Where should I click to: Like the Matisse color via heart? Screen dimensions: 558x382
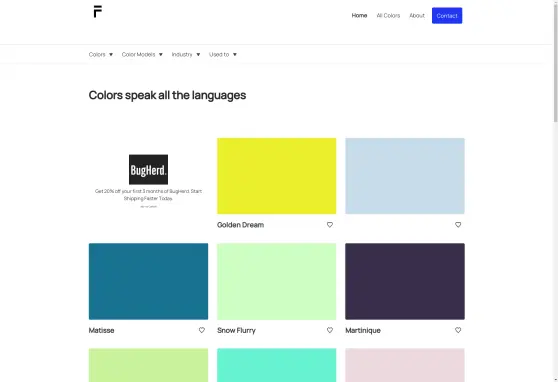[202, 330]
